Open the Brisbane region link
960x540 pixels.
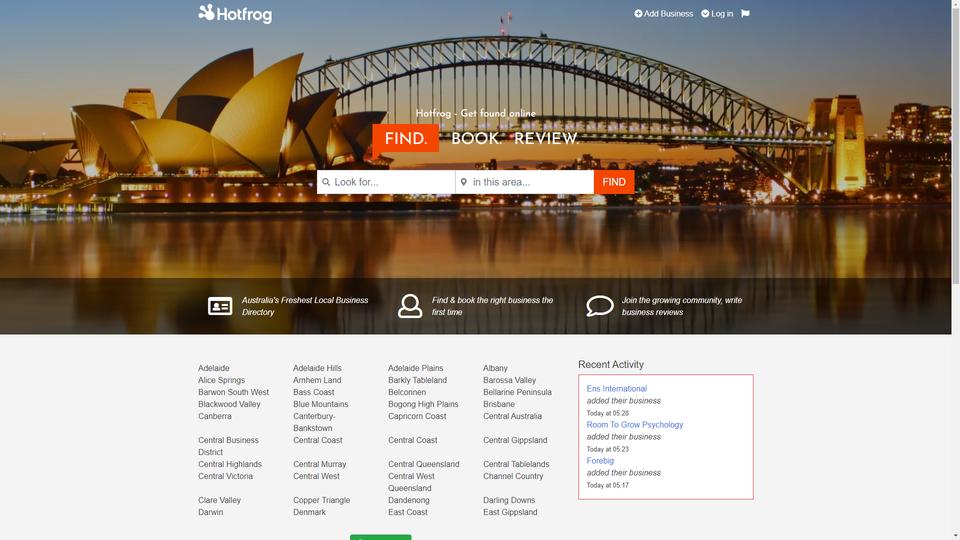pyautogui.click(x=499, y=404)
